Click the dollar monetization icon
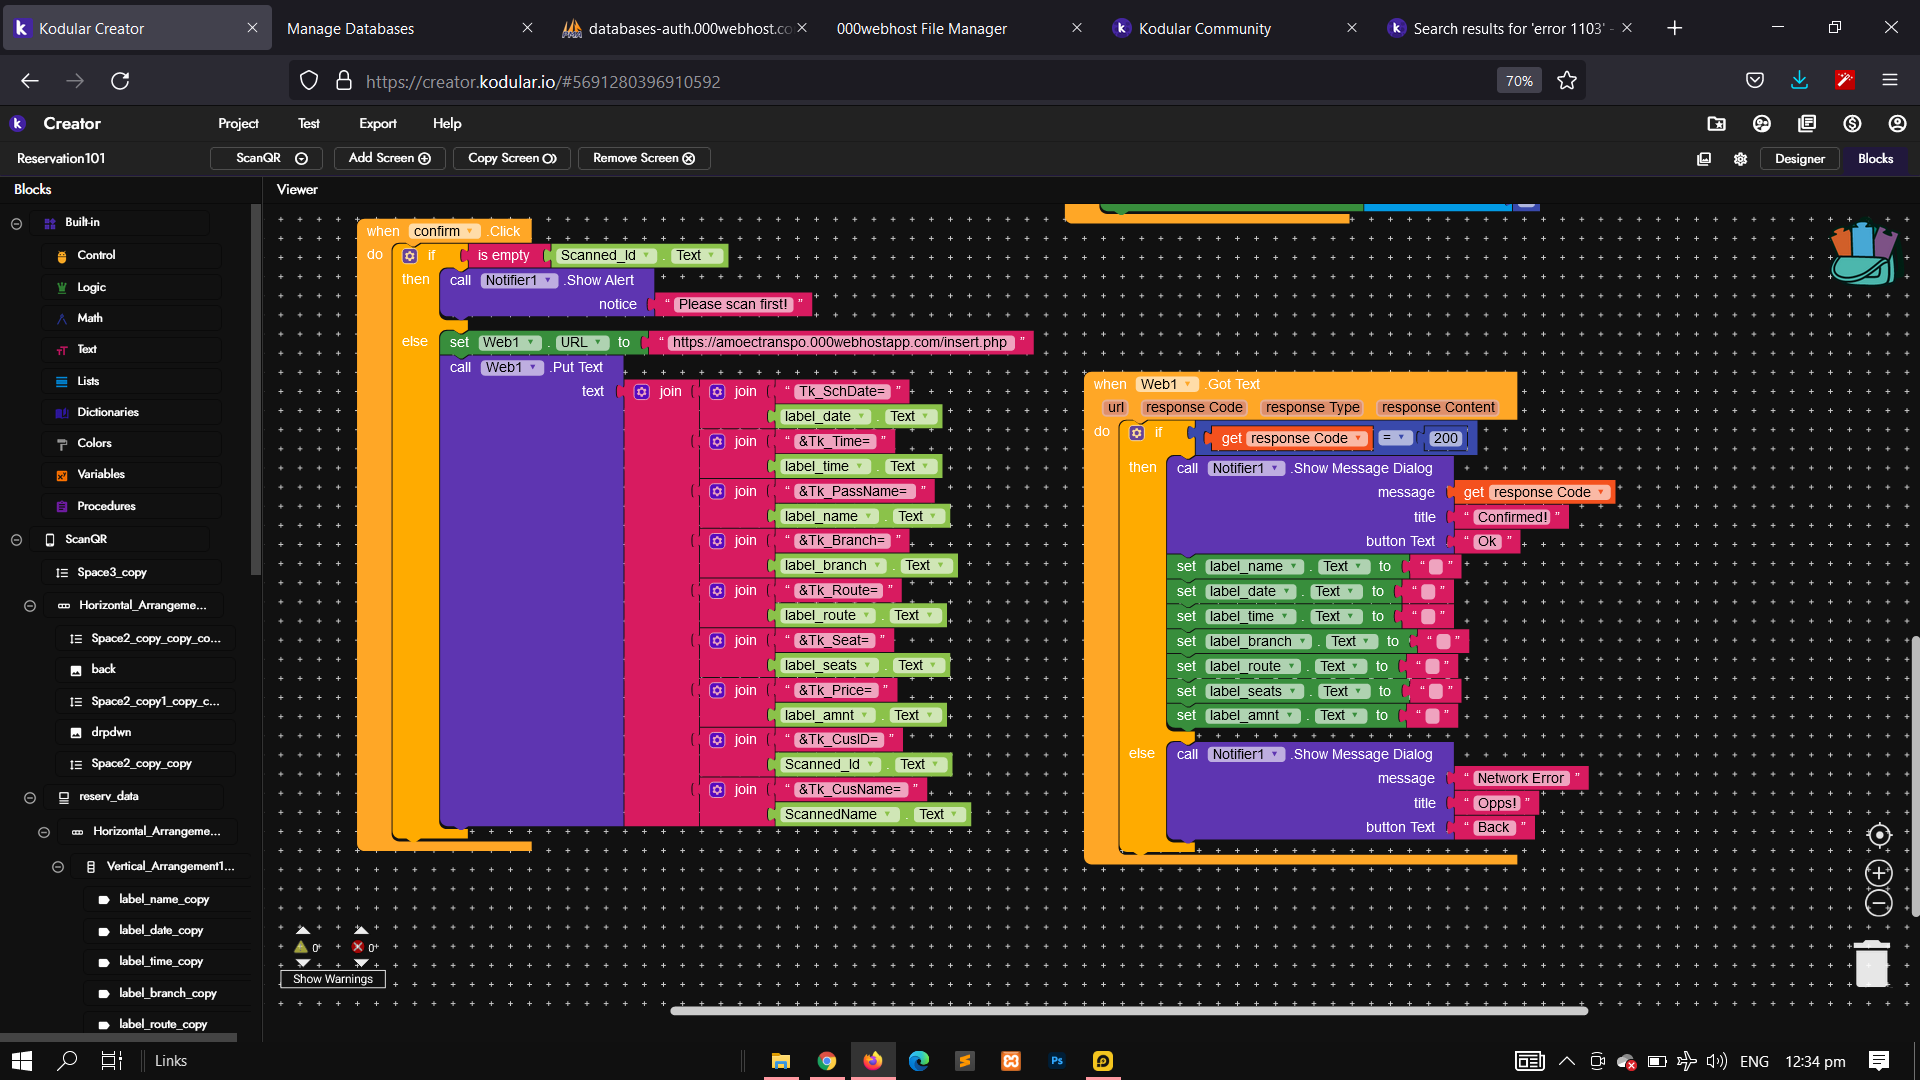Image resolution: width=1920 pixels, height=1080 pixels. pos(1852,124)
